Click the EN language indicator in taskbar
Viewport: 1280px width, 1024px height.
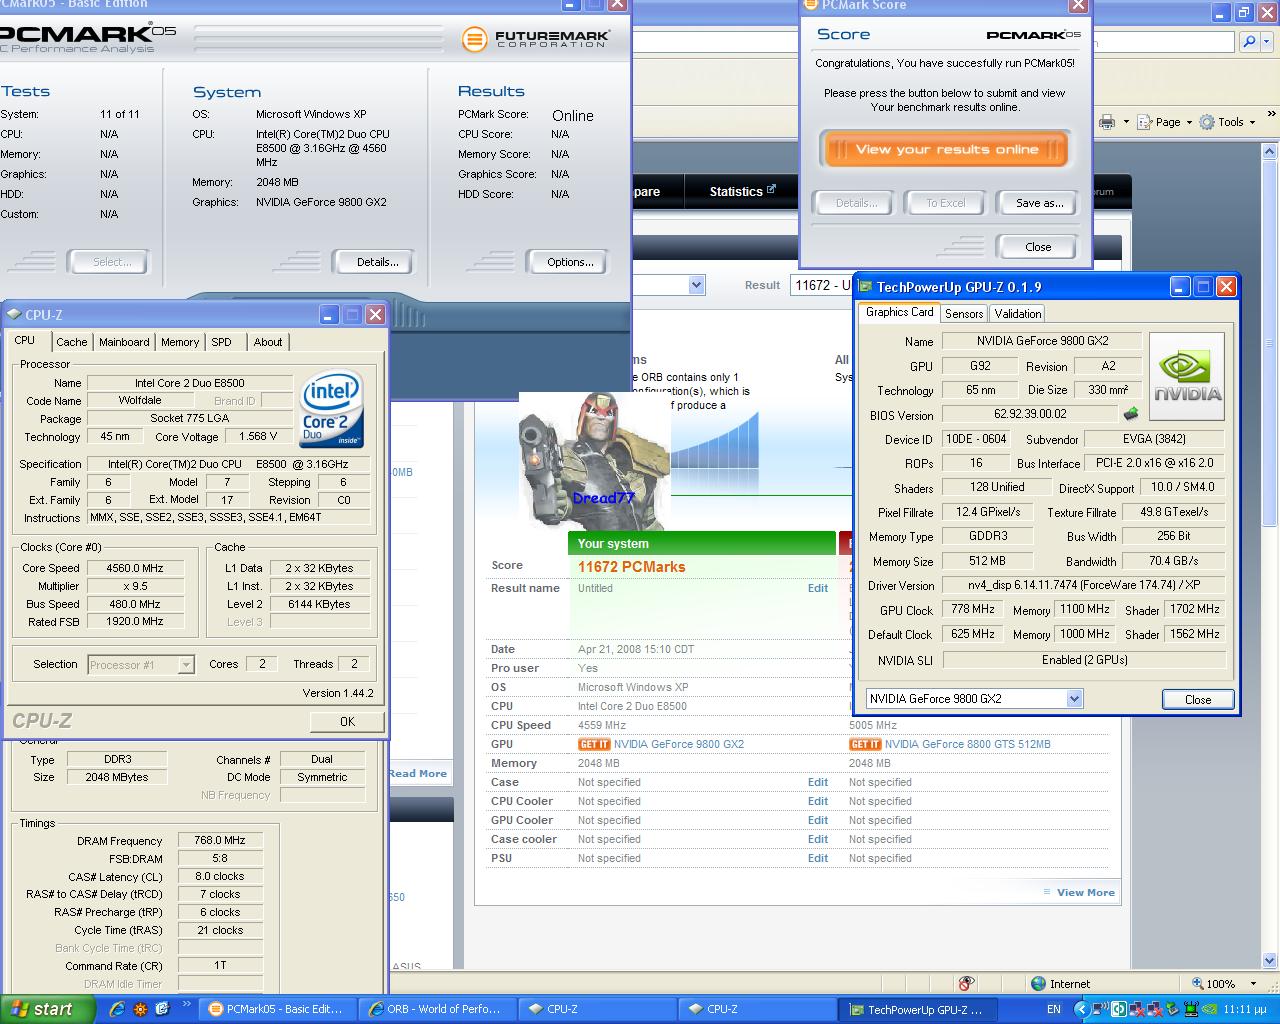[x=1054, y=1009]
